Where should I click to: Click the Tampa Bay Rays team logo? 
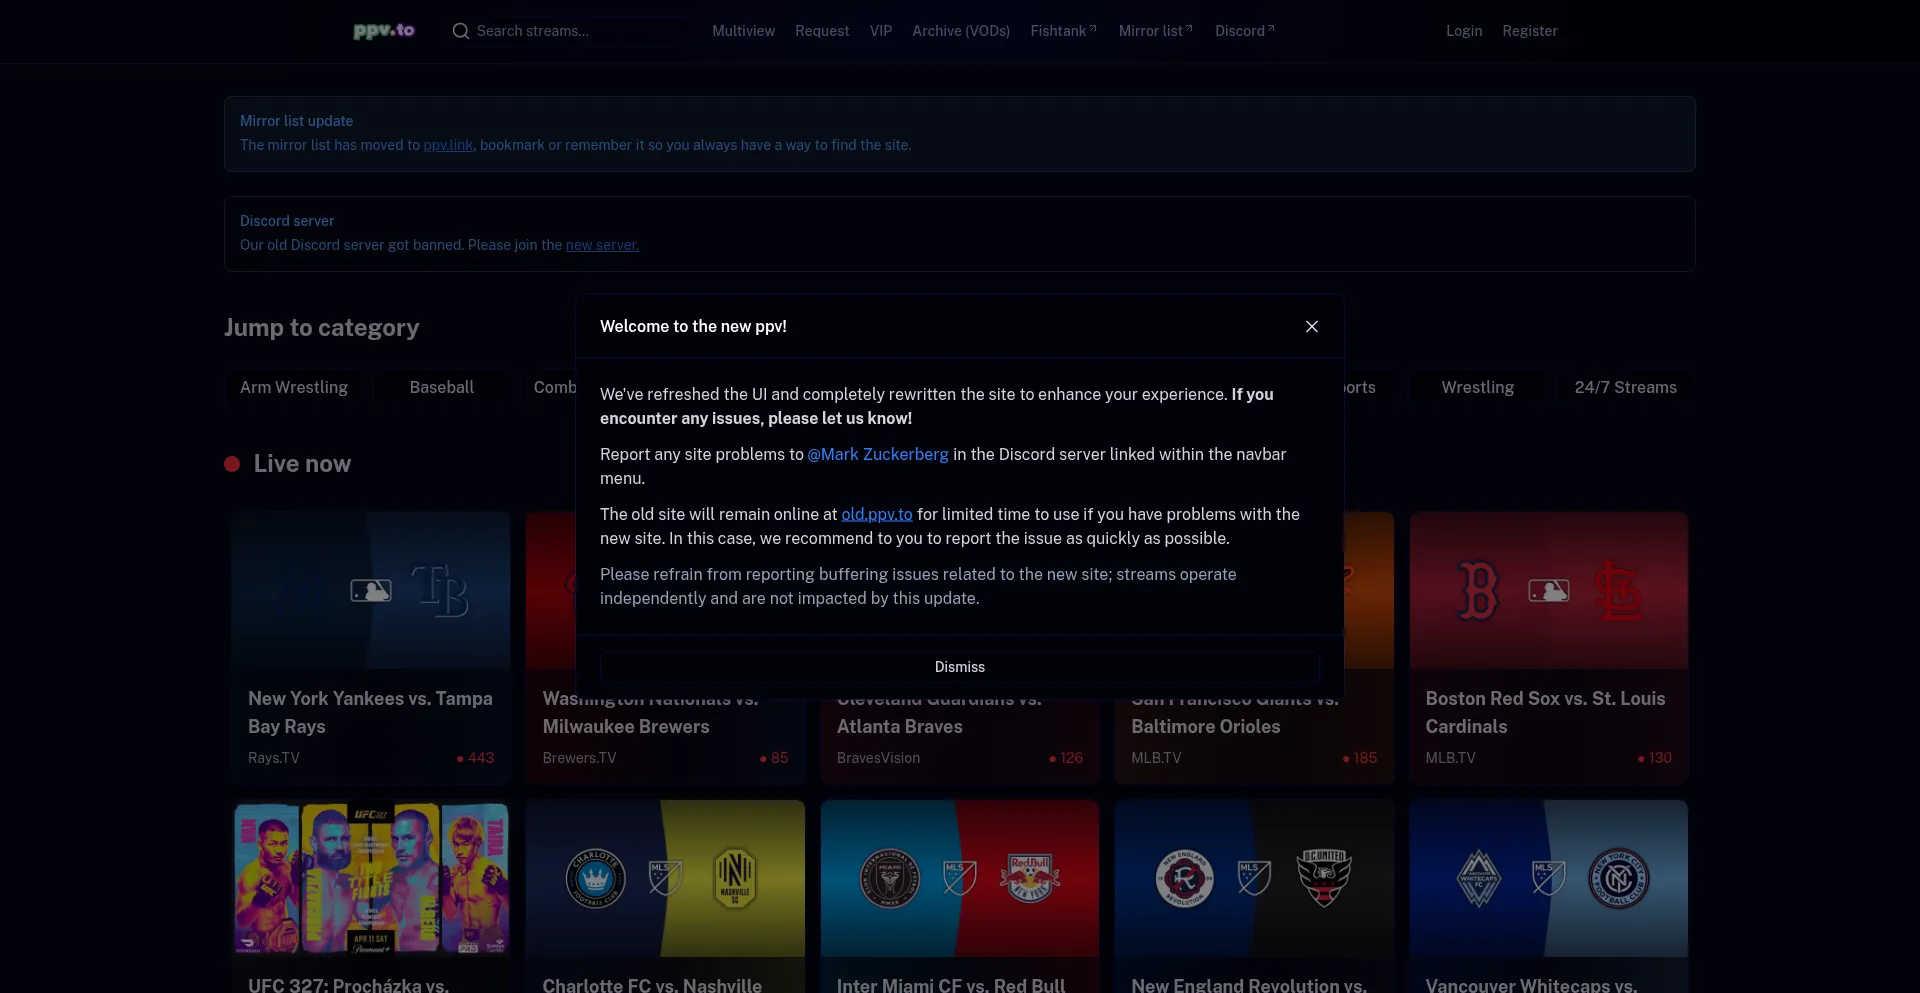pyautogui.click(x=440, y=591)
